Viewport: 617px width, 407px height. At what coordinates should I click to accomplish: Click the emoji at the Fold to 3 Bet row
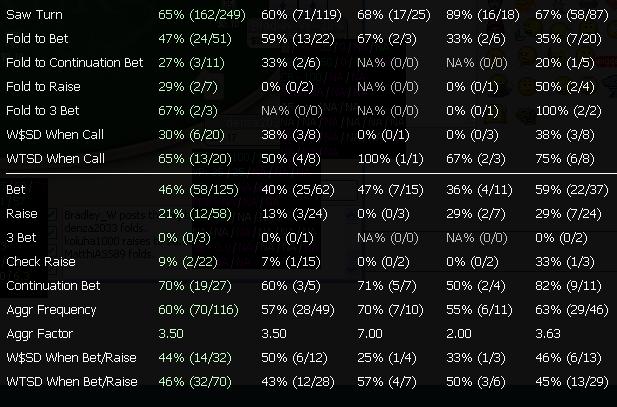pyautogui.click(x=607, y=111)
